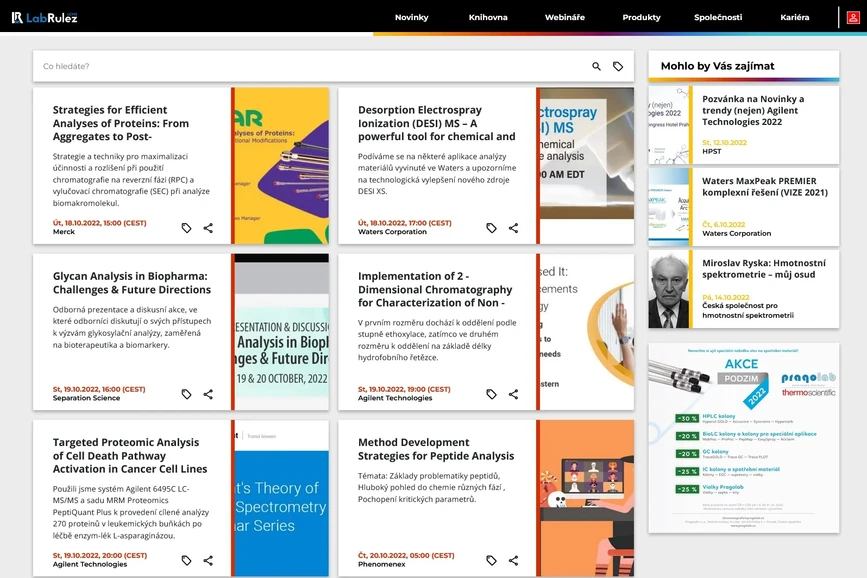Image resolution: width=867 pixels, height=578 pixels.
Task: Click date 'Út, 18.10.2022, 15:00 (CEST)'
Action: pos(100,223)
